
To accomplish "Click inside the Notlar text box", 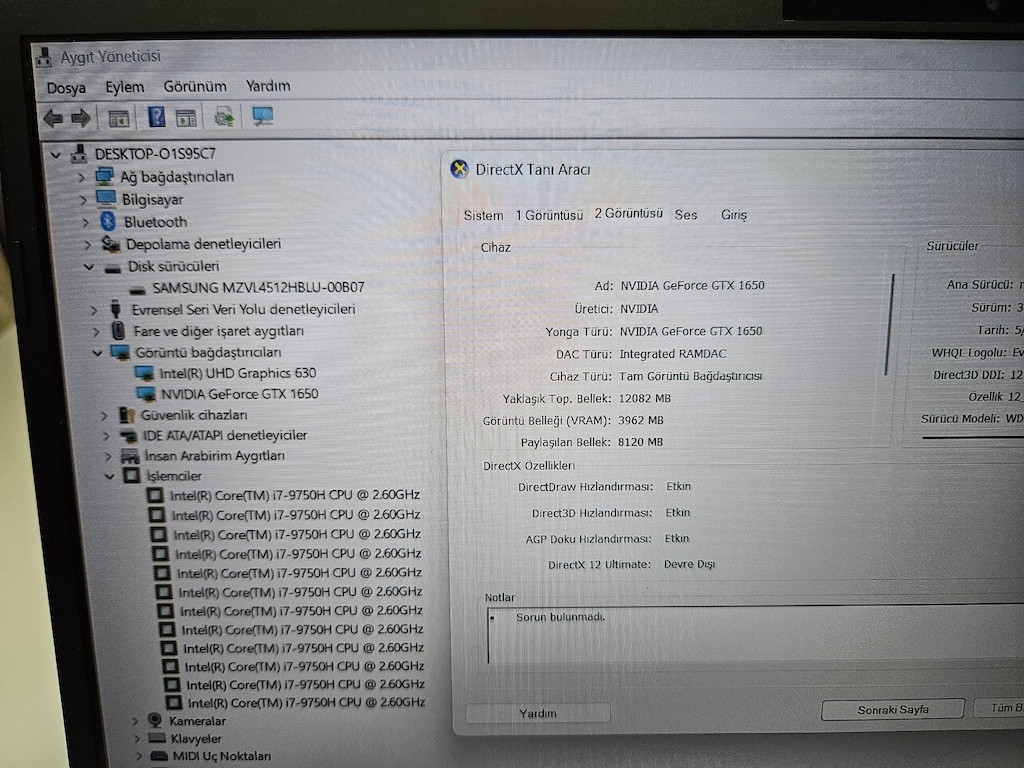I will pyautogui.click(x=755, y=635).
